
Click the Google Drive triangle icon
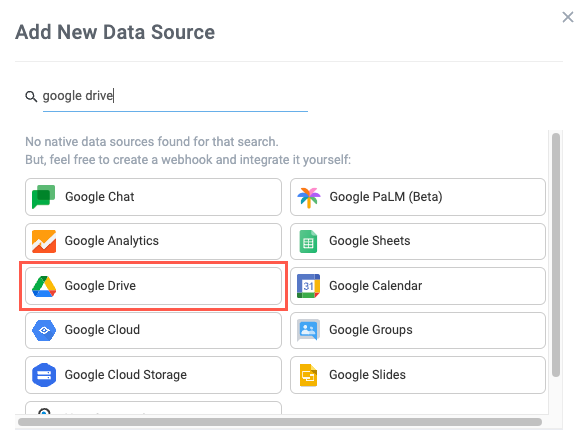point(44,286)
